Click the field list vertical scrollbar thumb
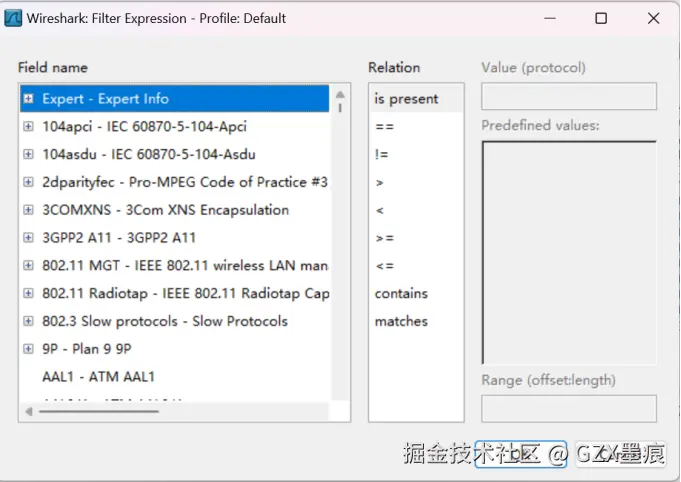Image resolution: width=681 pixels, height=482 pixels. [x=340, y=107]
